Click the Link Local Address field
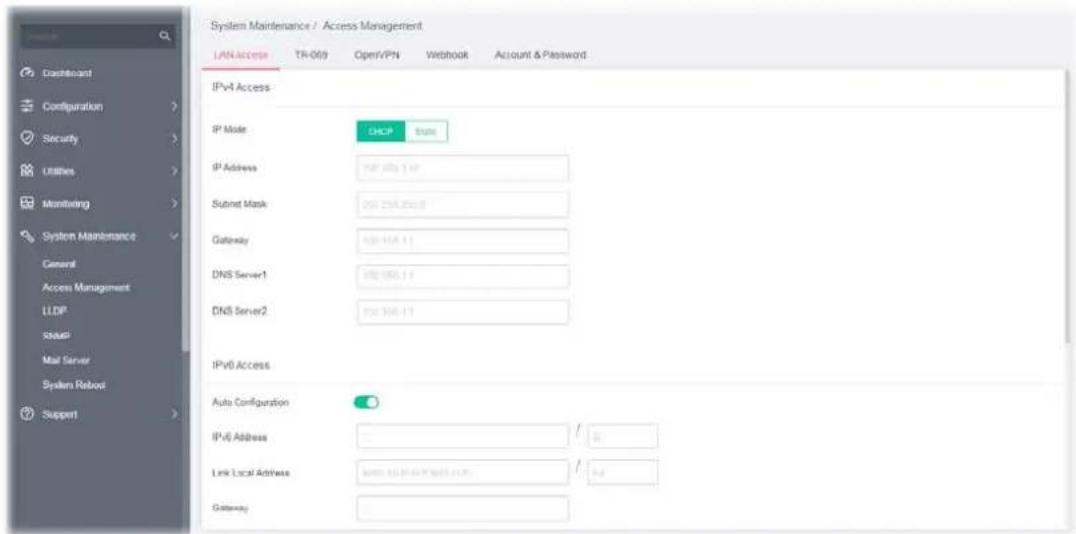 point(463,472)
